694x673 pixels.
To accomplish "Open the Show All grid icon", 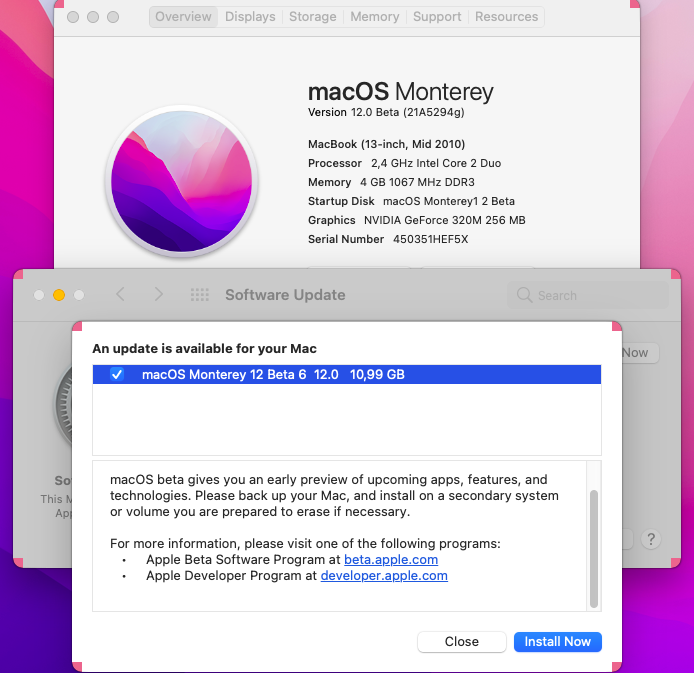I will 200,295.
